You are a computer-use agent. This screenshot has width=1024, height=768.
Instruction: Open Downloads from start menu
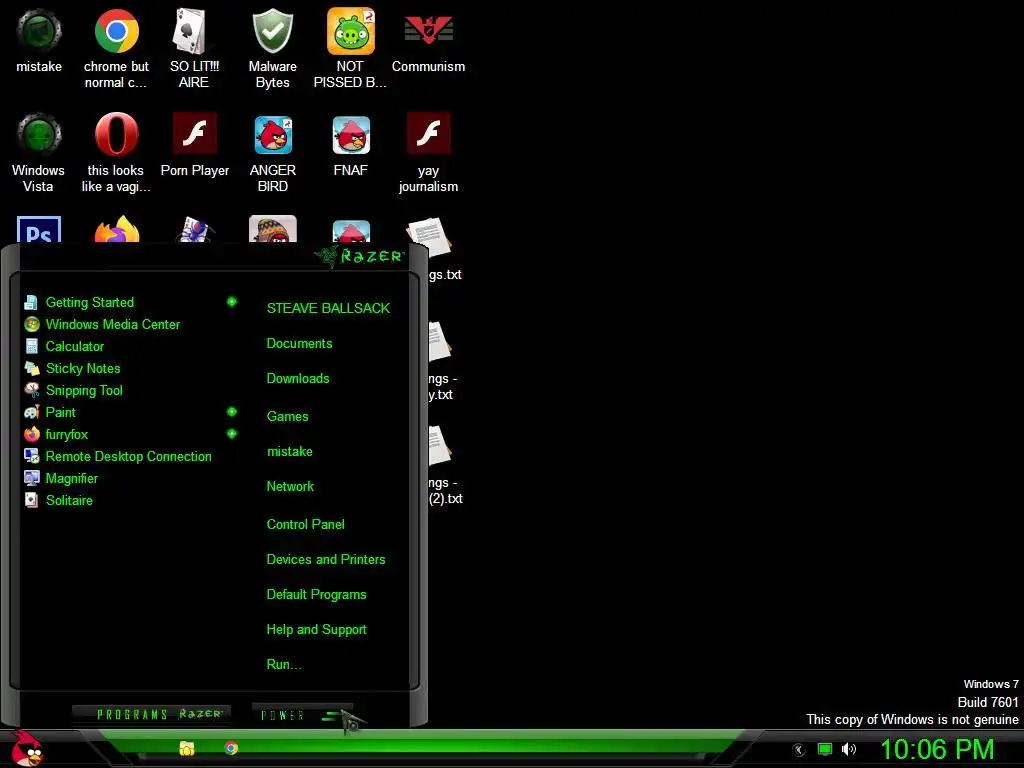tap(298, 379)
